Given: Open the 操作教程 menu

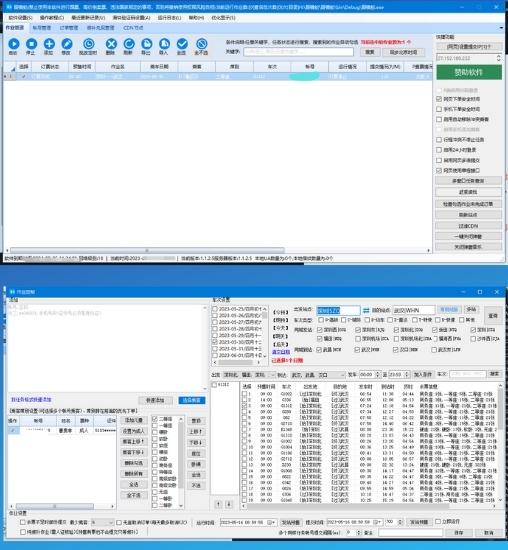Looking at the screenshot, I should click(52, 18).
